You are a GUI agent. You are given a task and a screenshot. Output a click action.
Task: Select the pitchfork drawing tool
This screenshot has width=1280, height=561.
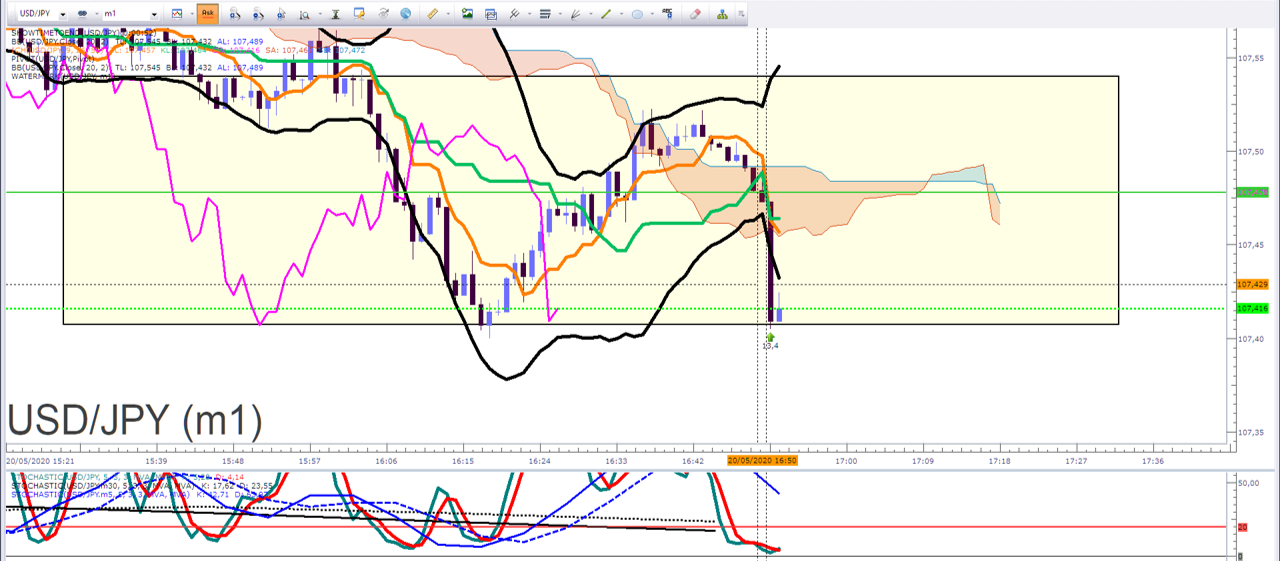[515, 14]
